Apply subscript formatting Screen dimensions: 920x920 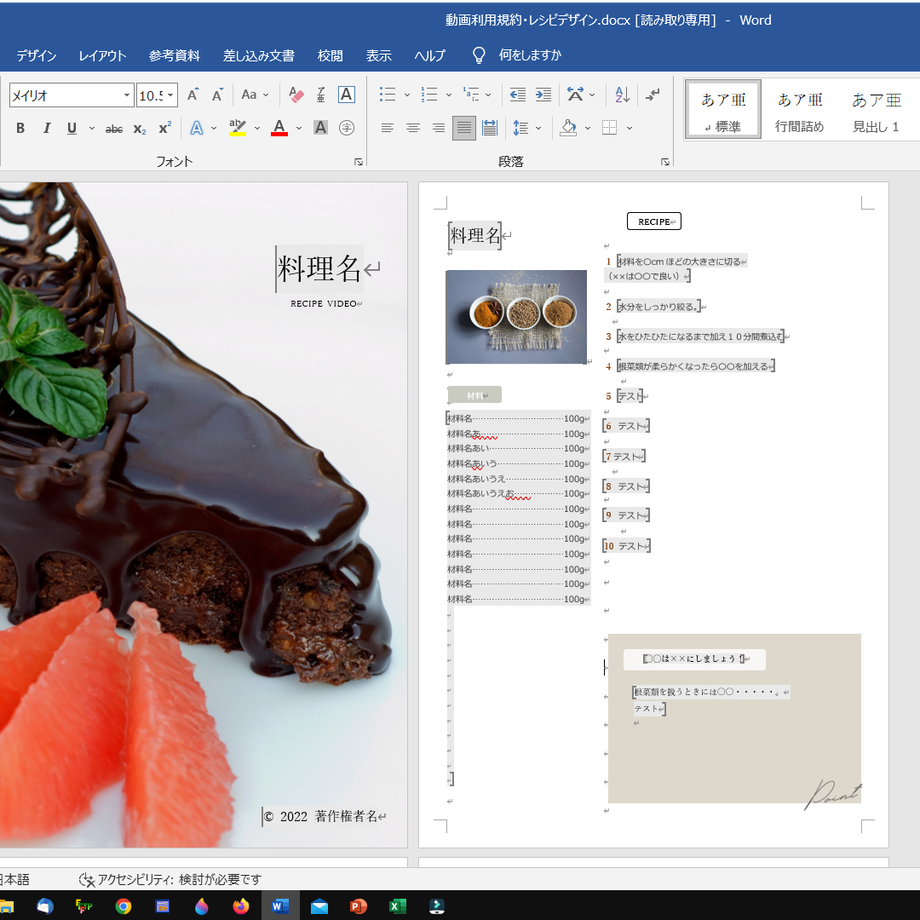(x=139, y=128)
